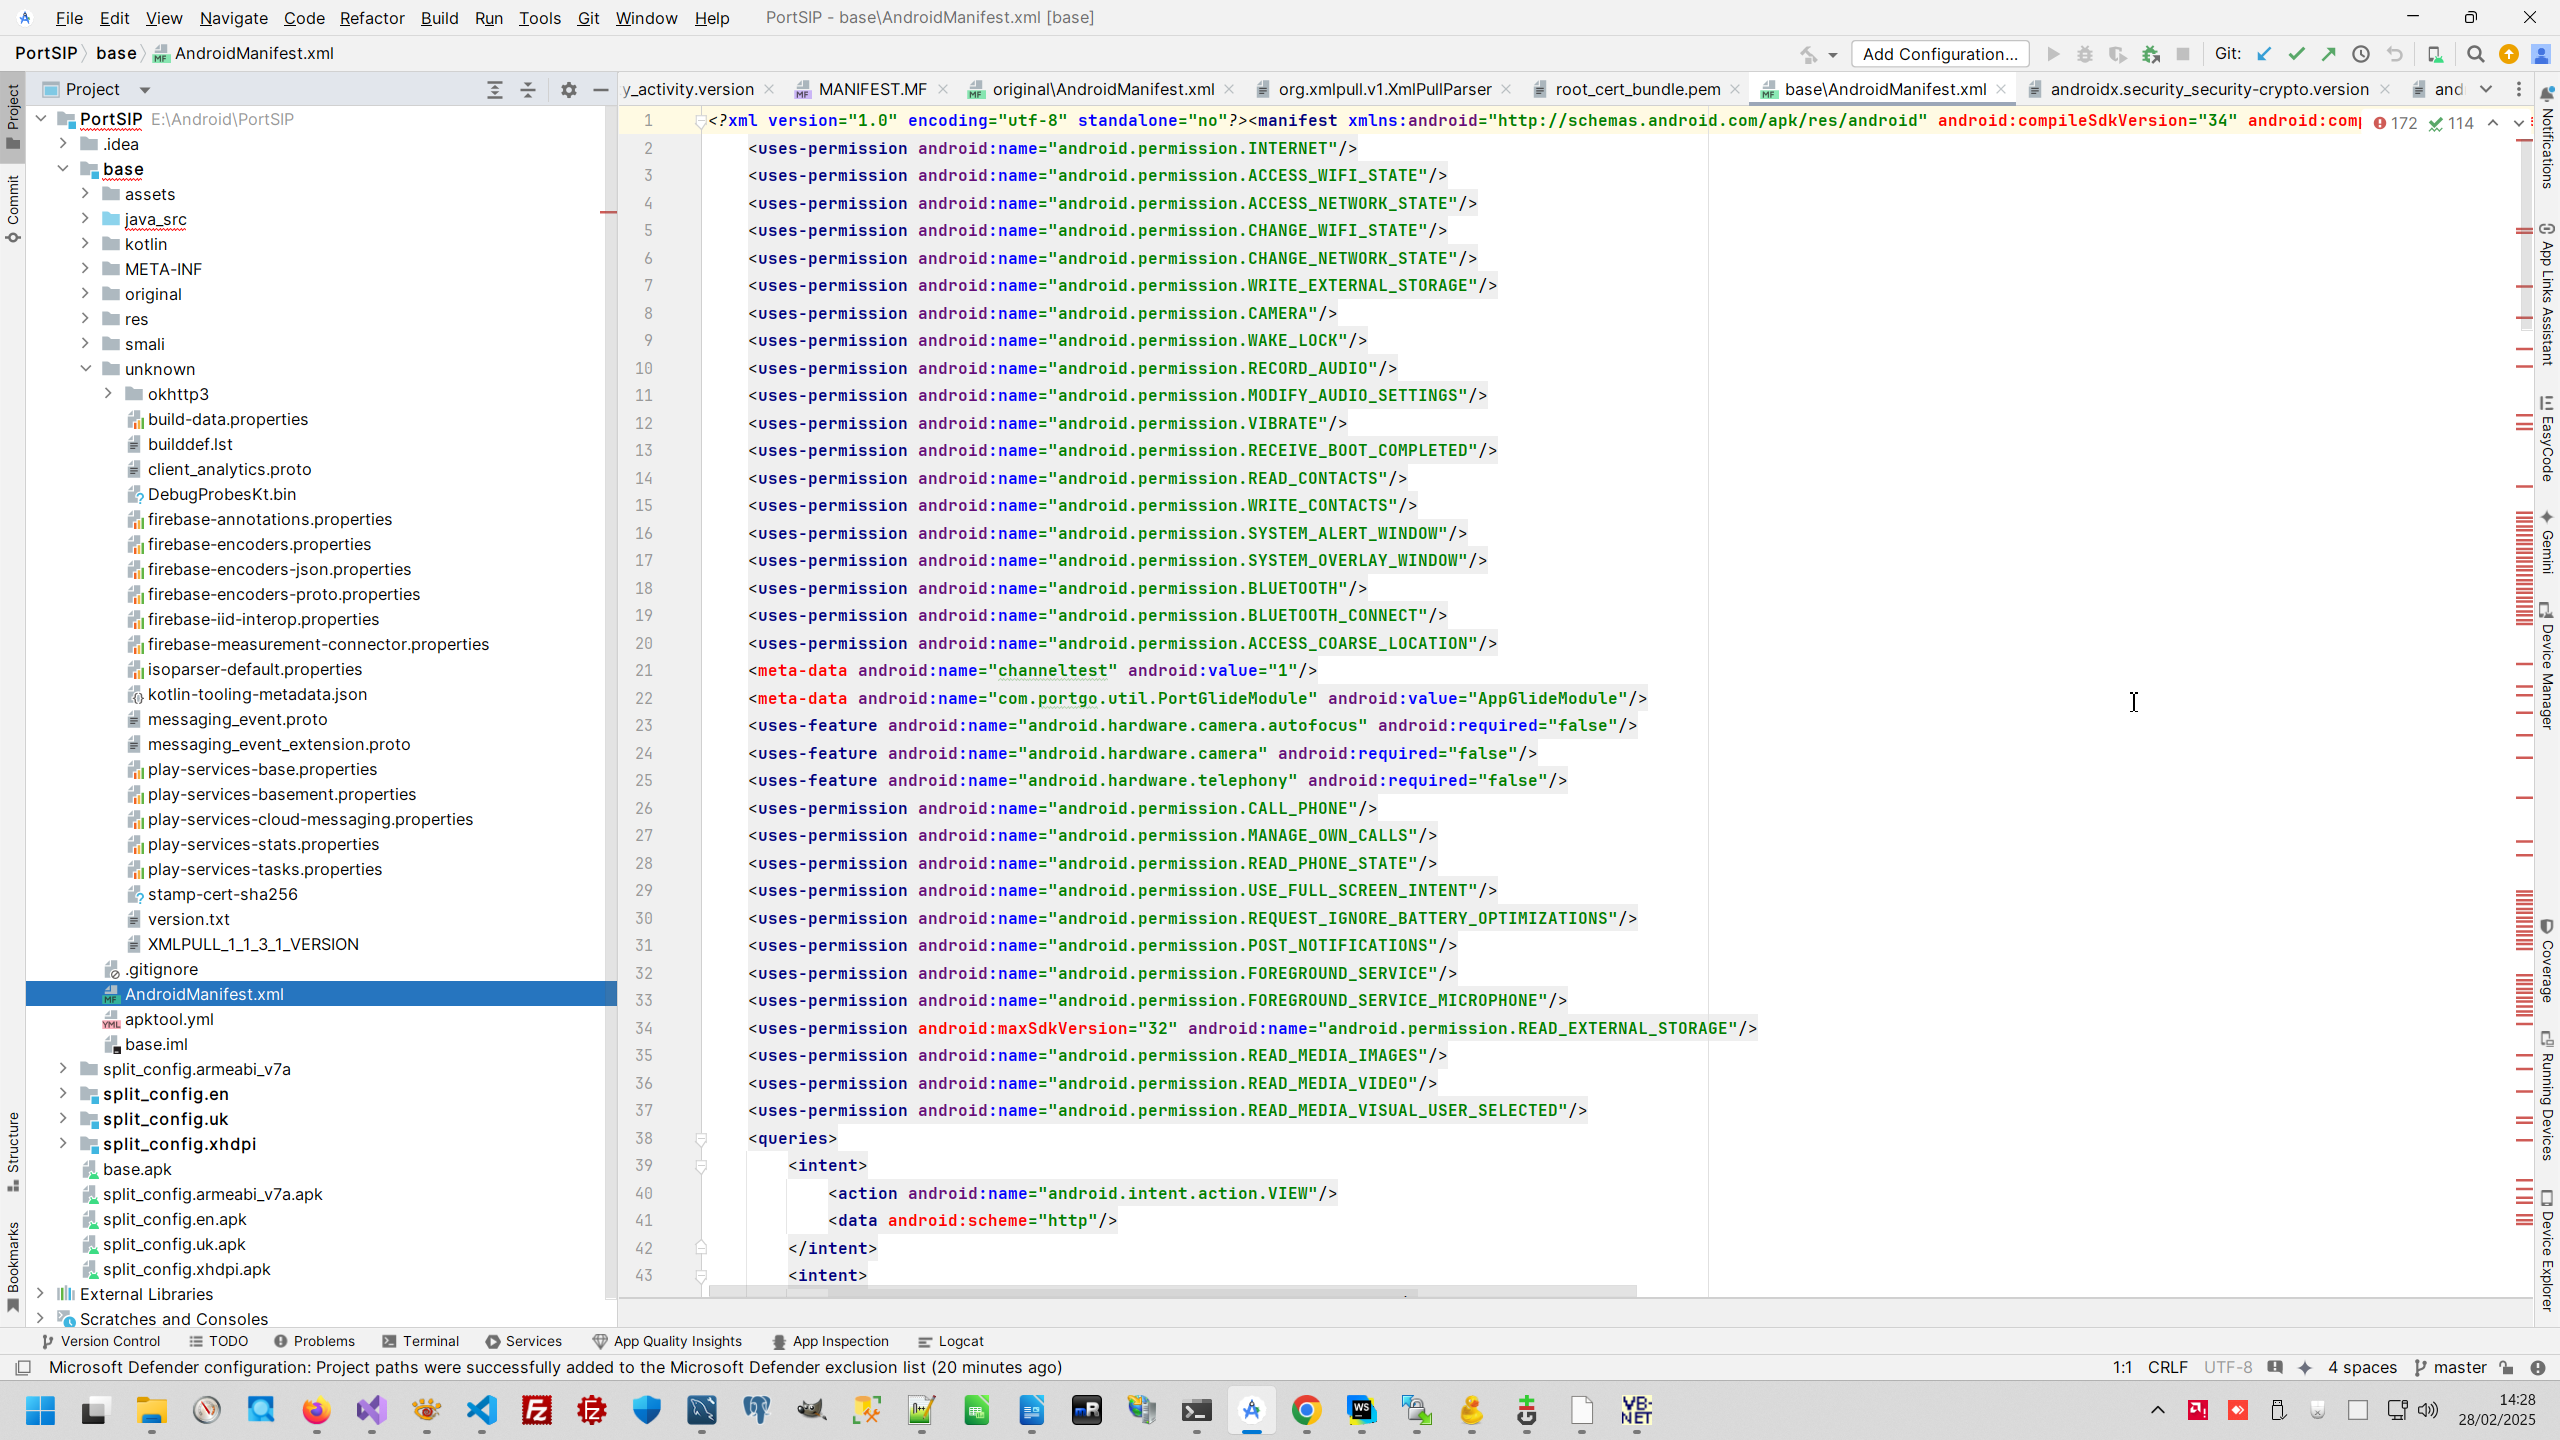
Task: Open search with the magnifier icon
Action: pos(2475,54)
